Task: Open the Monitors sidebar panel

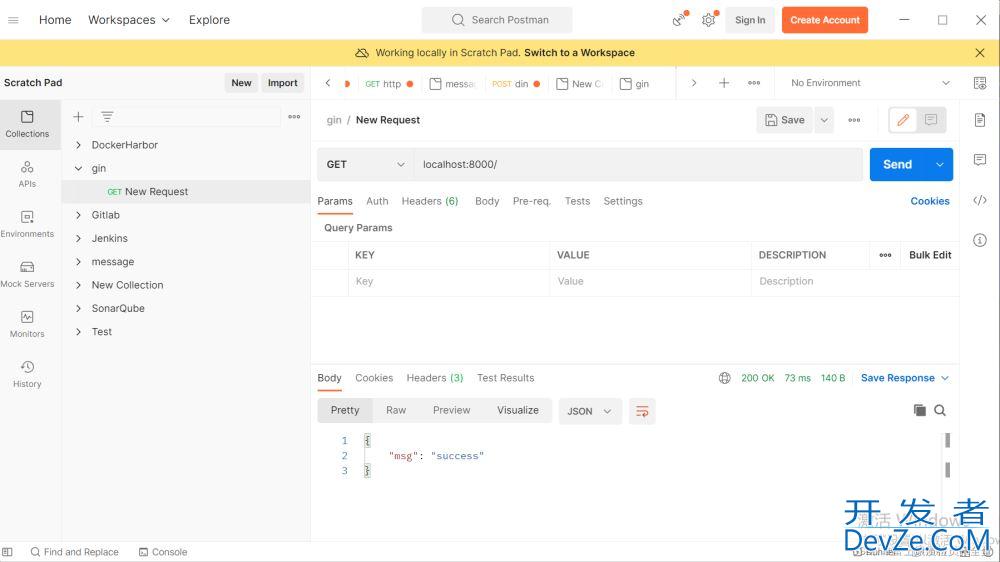Action: pyautogui.click(x=27, y=324)
